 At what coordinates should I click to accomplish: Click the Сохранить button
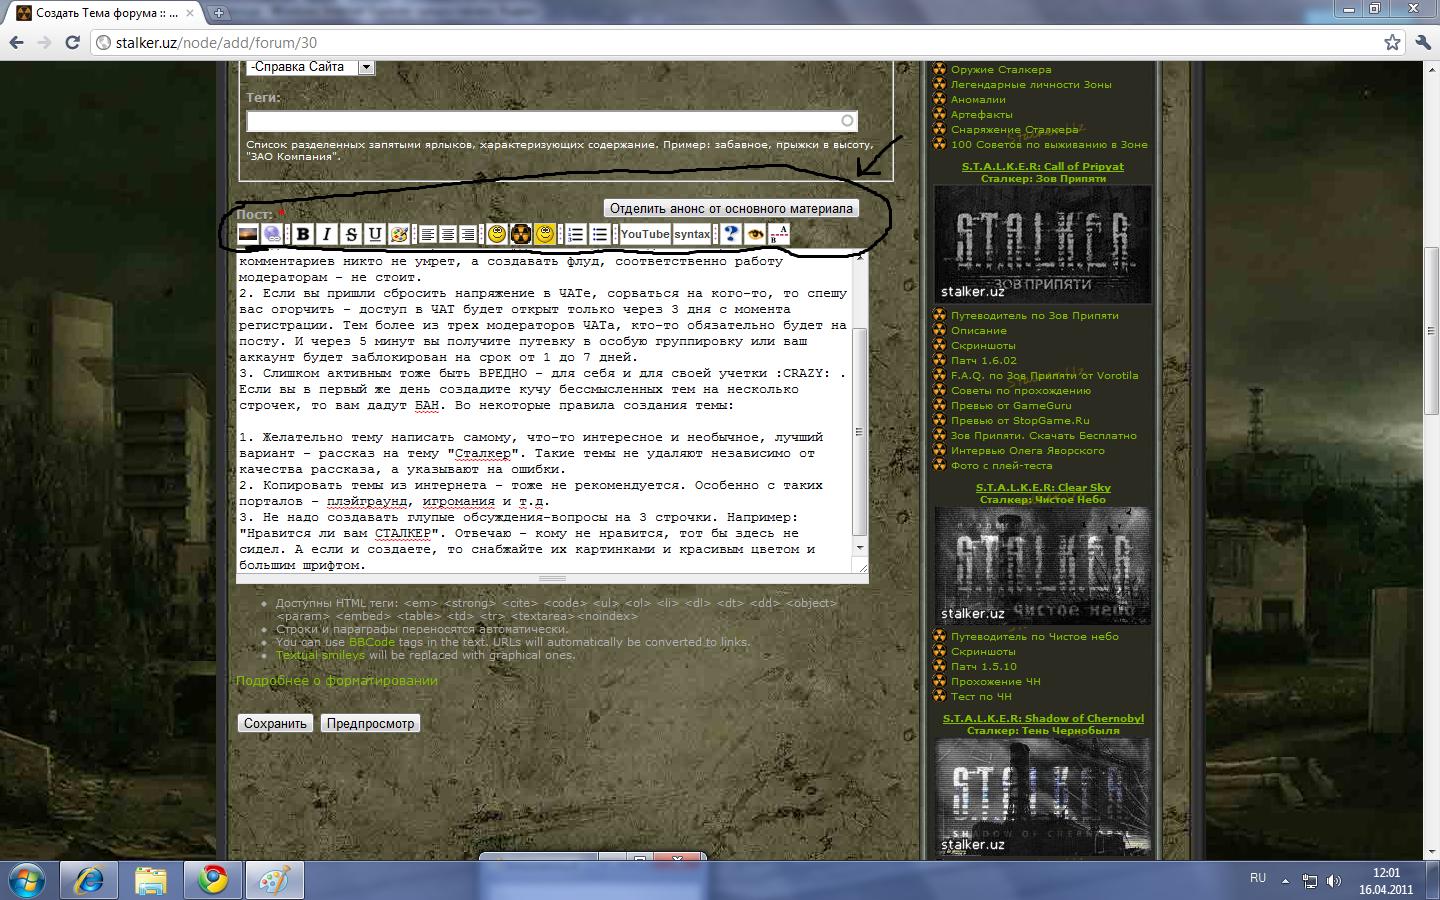pos(275,723)
